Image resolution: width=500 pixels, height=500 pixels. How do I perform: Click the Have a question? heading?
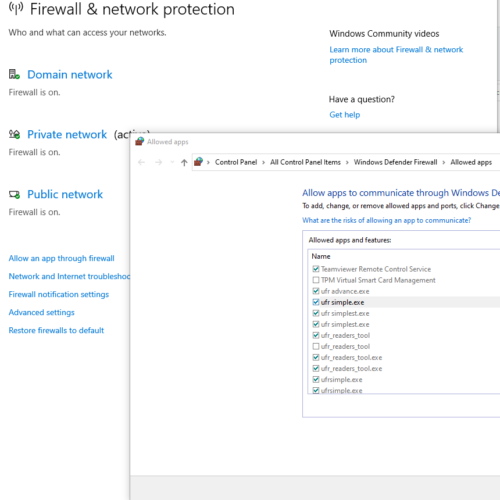pos(362,99)
